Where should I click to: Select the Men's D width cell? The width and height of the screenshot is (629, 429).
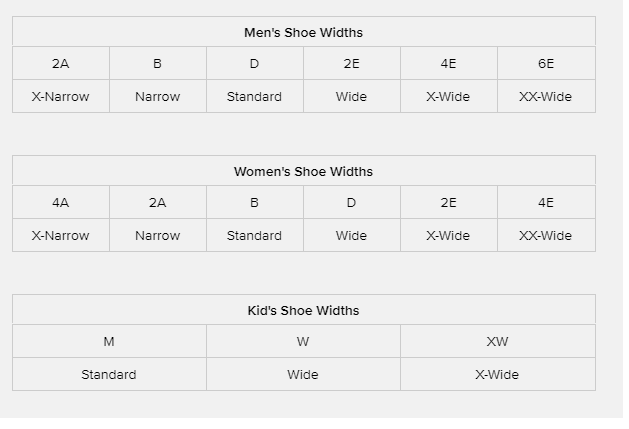click(x=254, y=64)
